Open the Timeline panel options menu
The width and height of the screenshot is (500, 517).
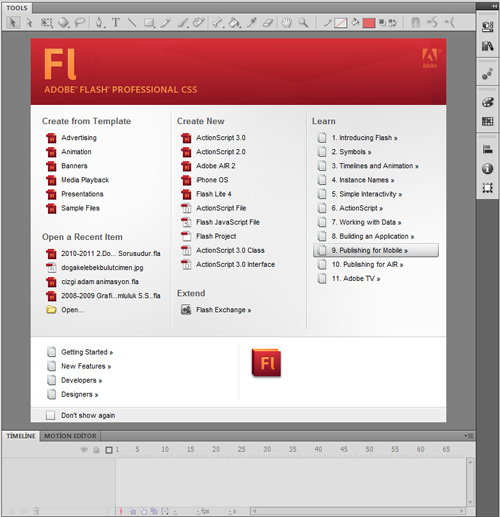[469, 436]
